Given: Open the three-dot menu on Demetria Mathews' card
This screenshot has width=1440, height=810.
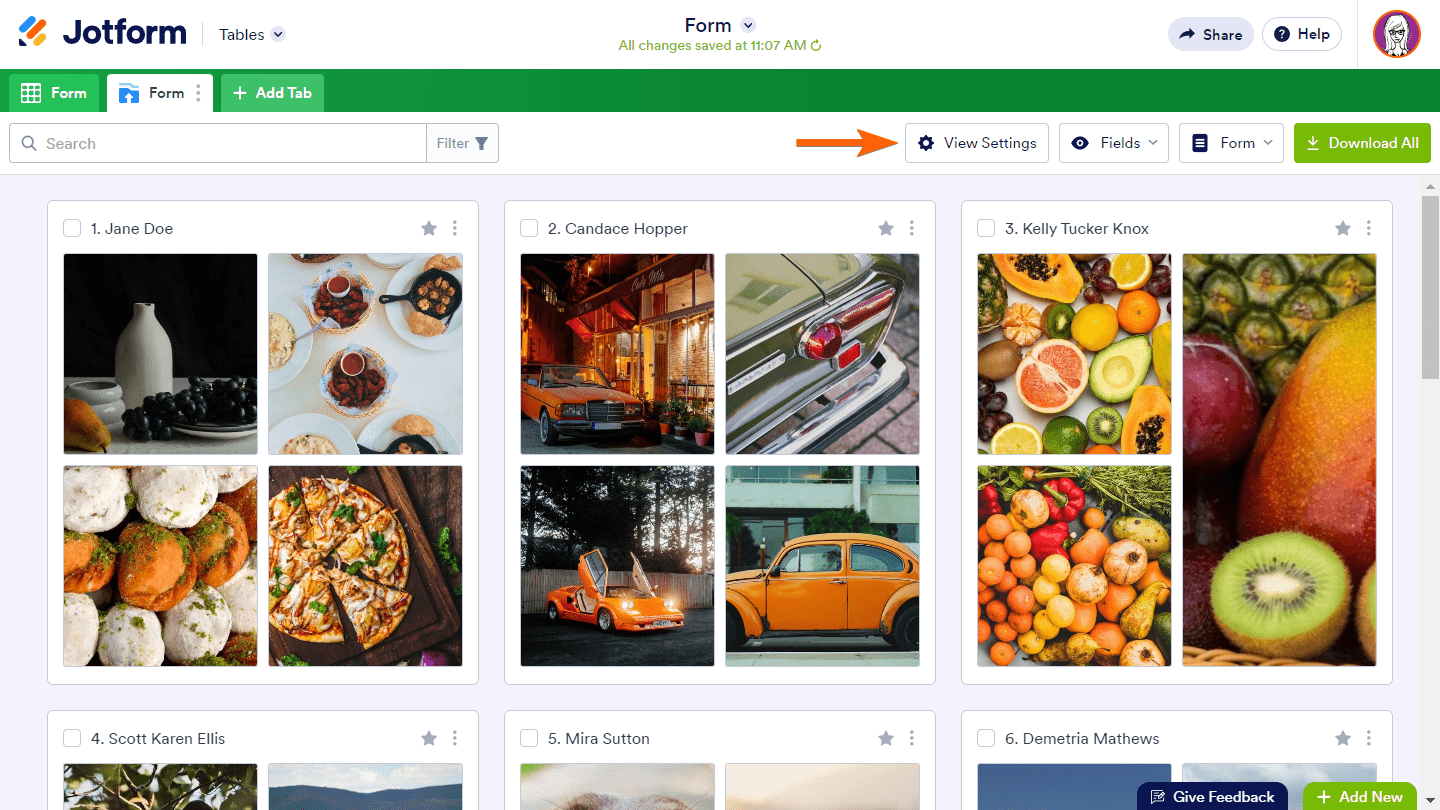Looking at the screenshot, I should click(x=1368, y=738).
